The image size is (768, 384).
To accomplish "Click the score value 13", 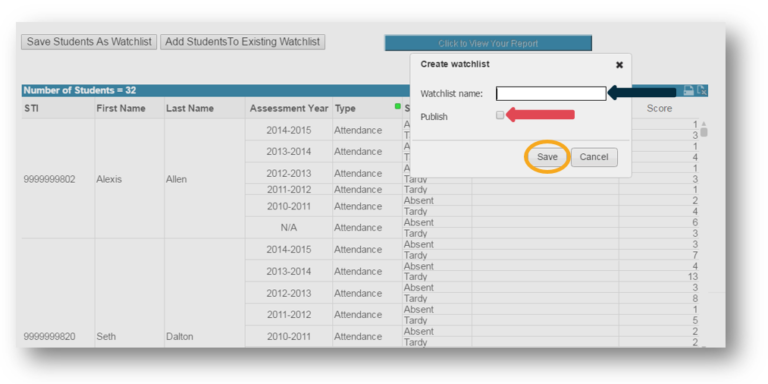I will coord(693,277).
